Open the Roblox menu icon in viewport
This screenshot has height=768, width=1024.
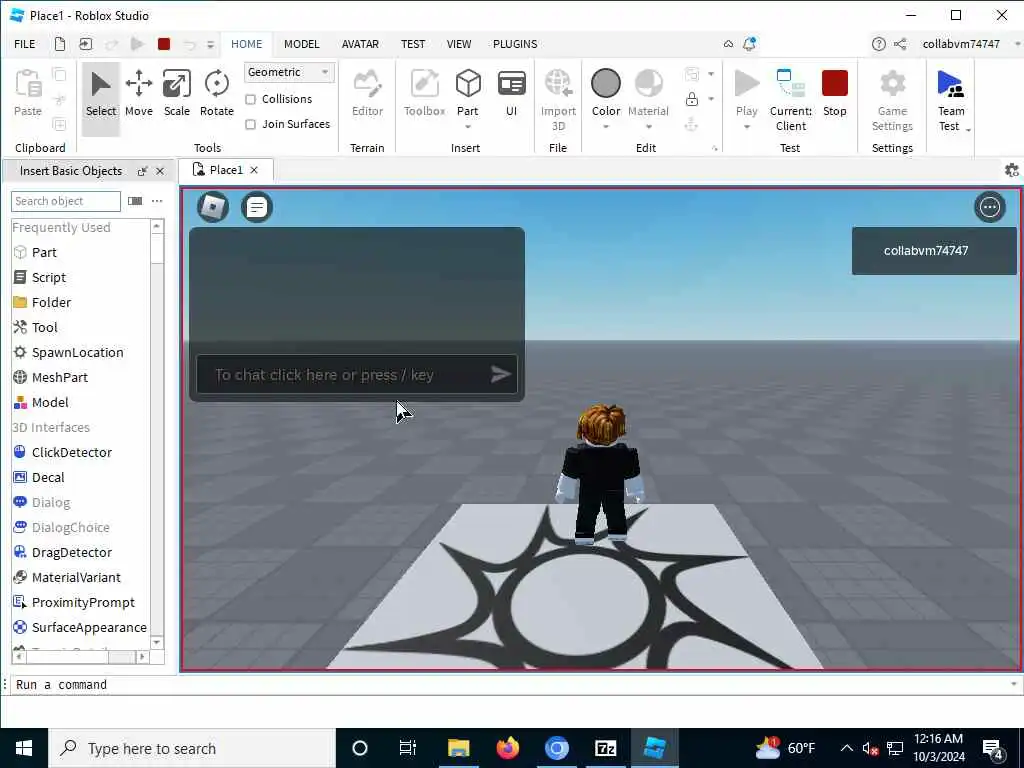(x=213, y=207)
